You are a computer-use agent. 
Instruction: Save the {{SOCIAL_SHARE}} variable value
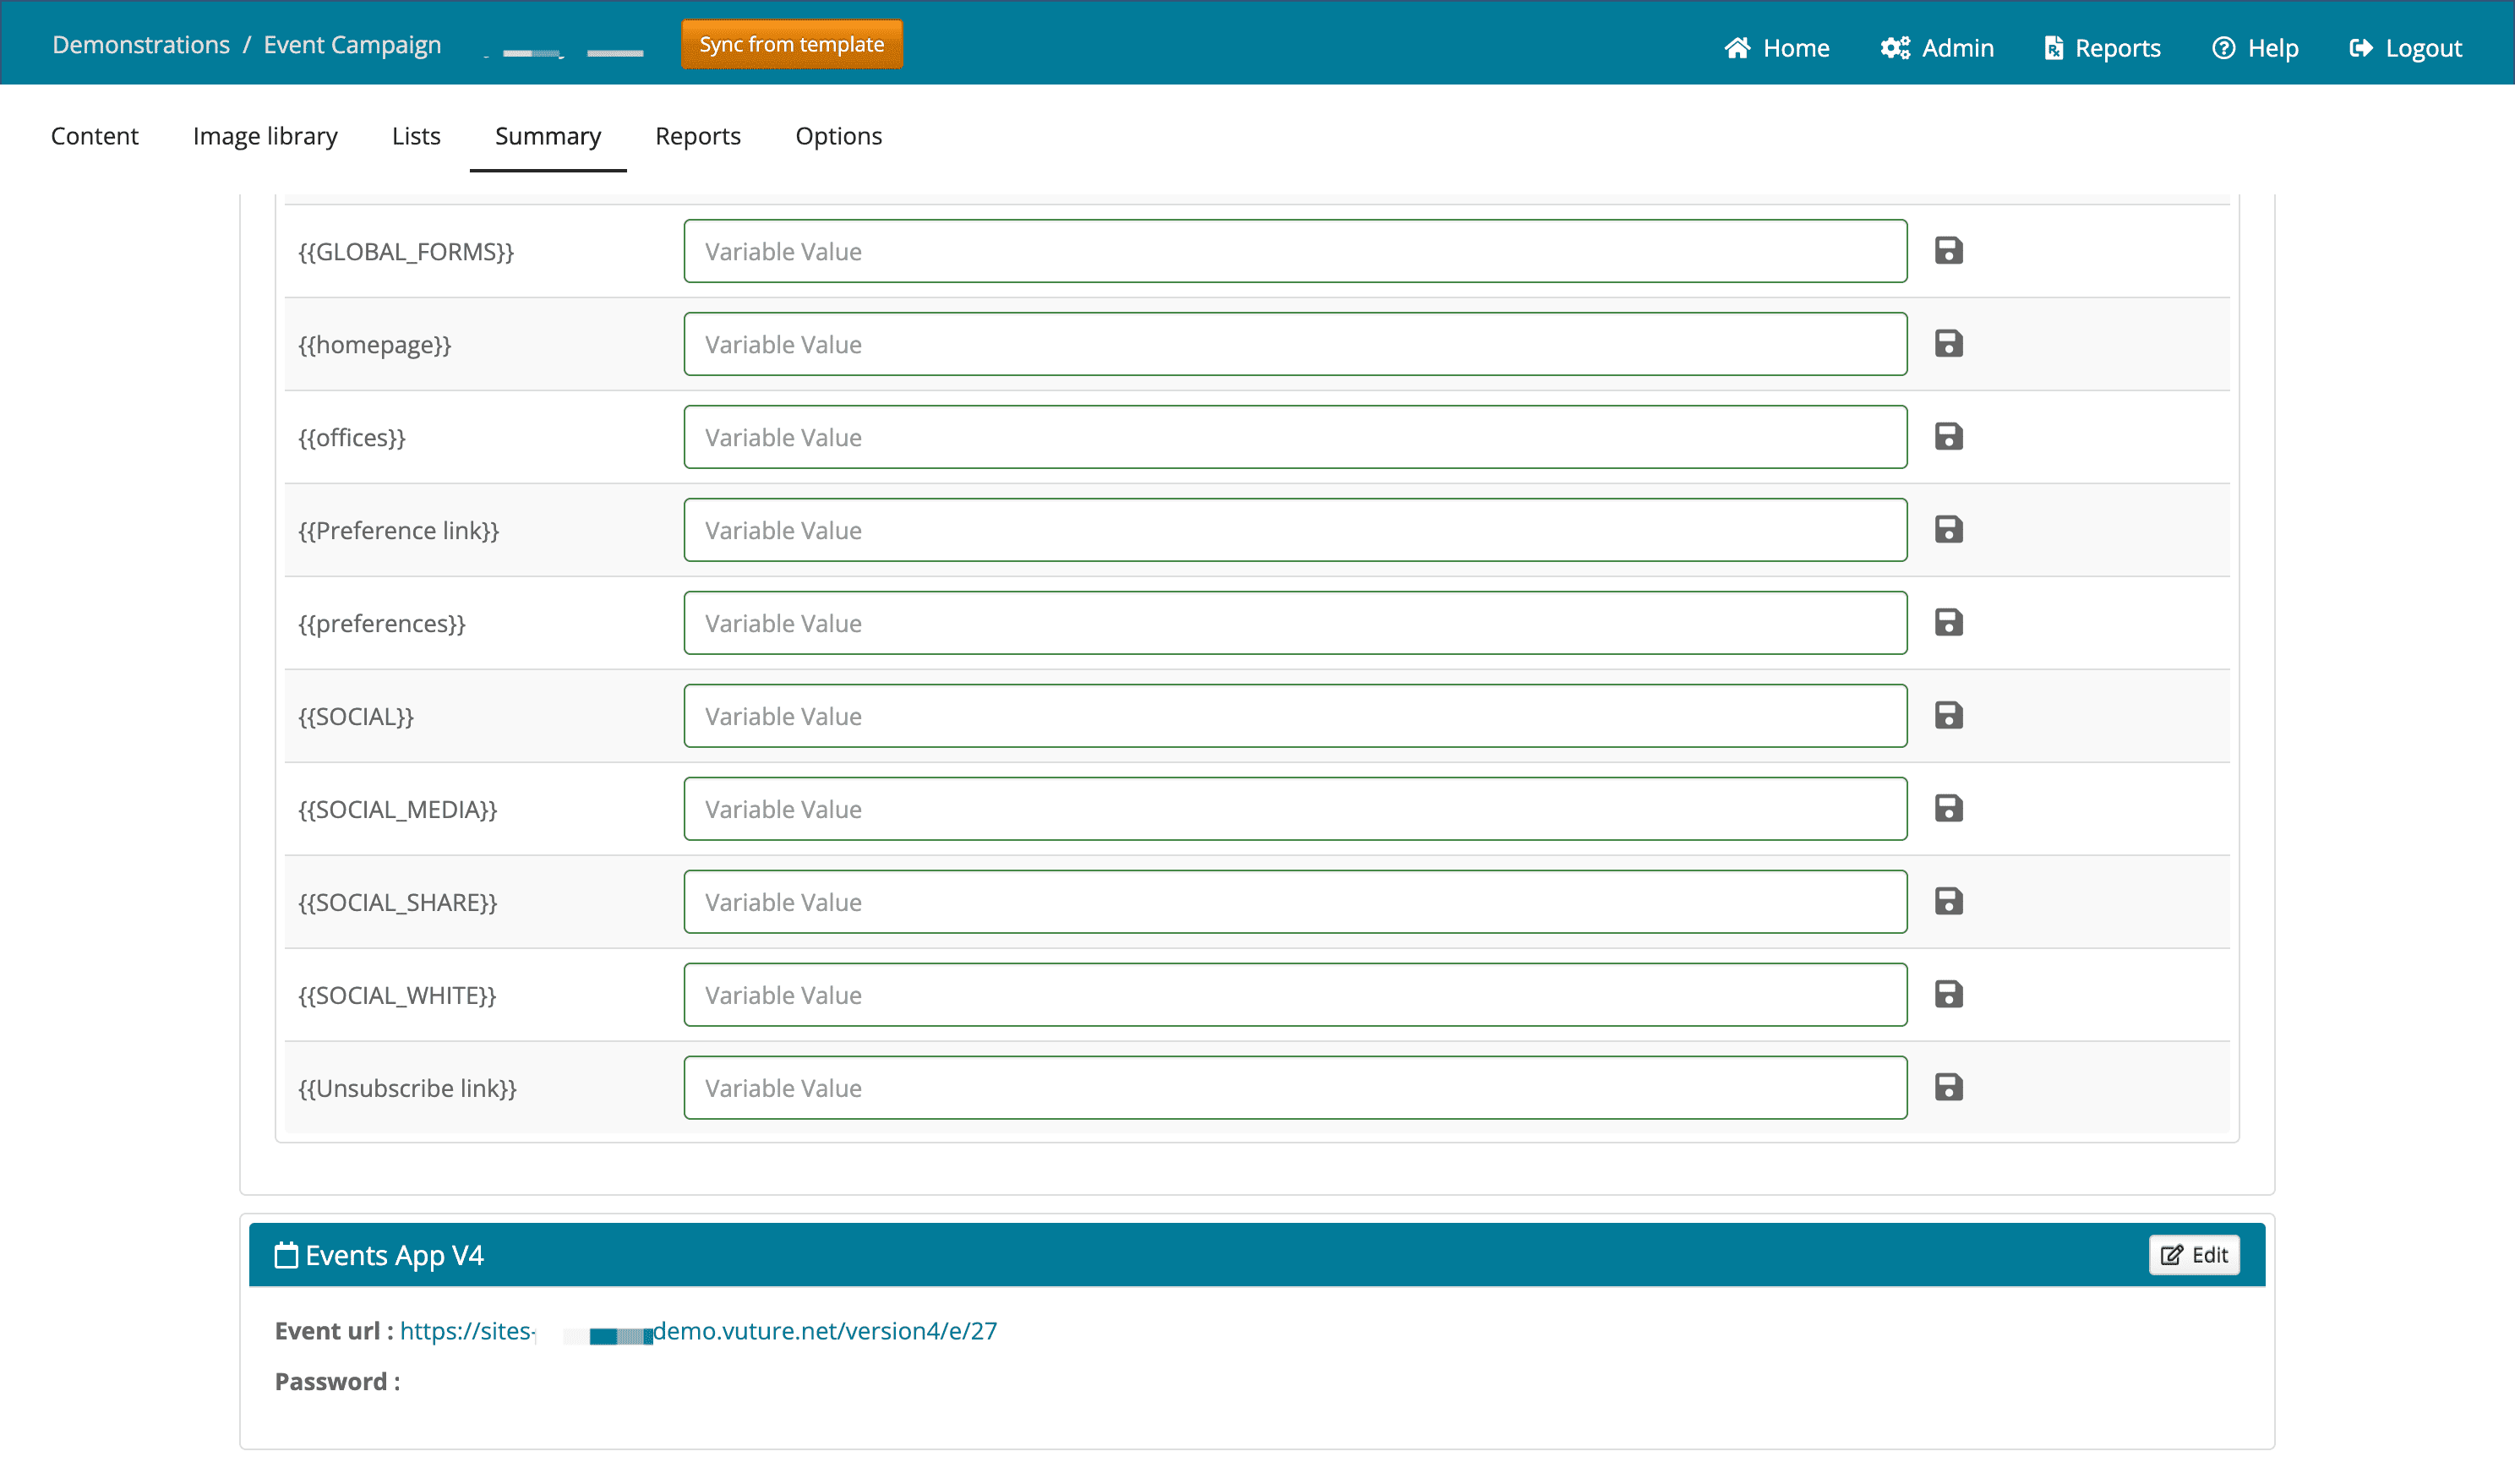(x=1948, y=902)
